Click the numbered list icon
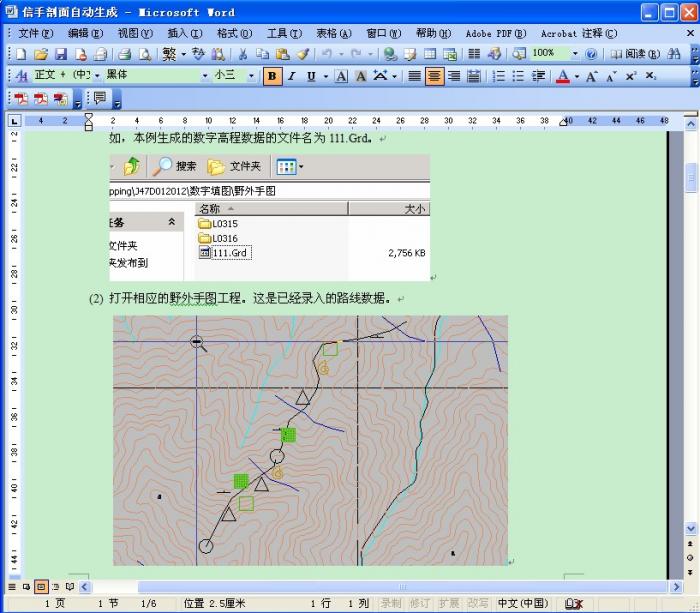This screenshot has height=613, width=700. click(498, 76)
